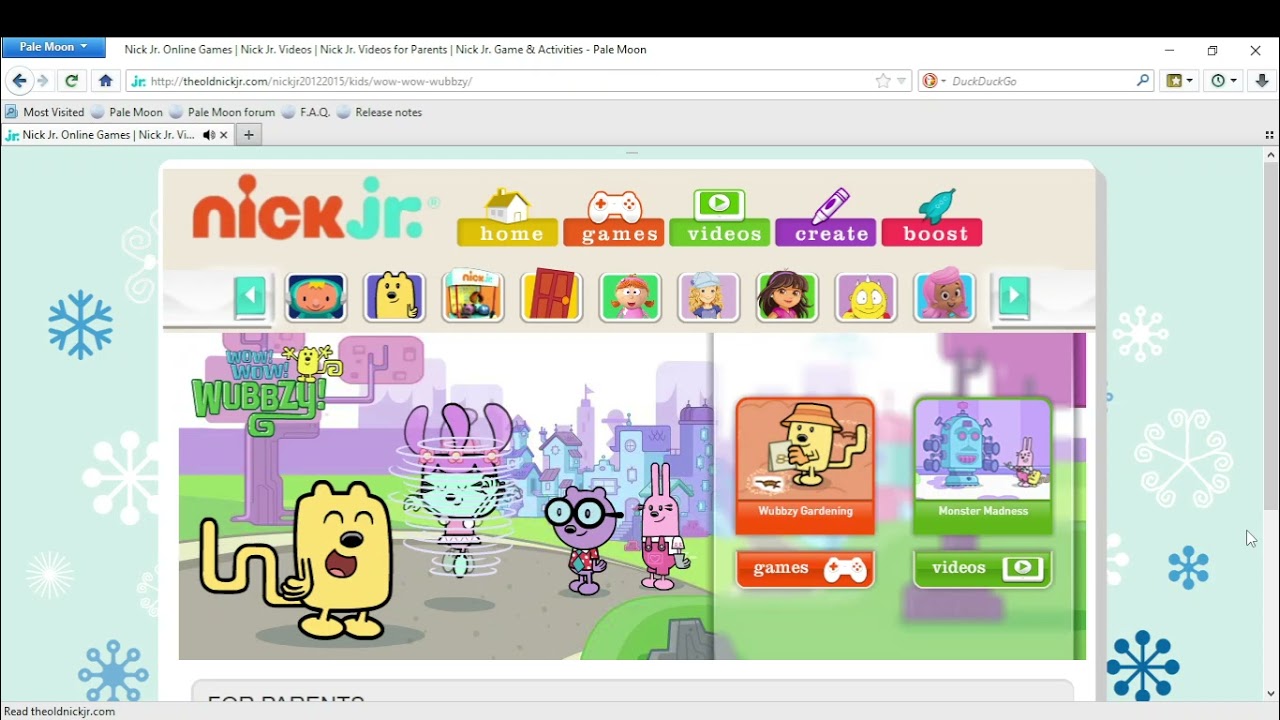
Task: Go back to the previous page
Action: (x=19, y=81)
